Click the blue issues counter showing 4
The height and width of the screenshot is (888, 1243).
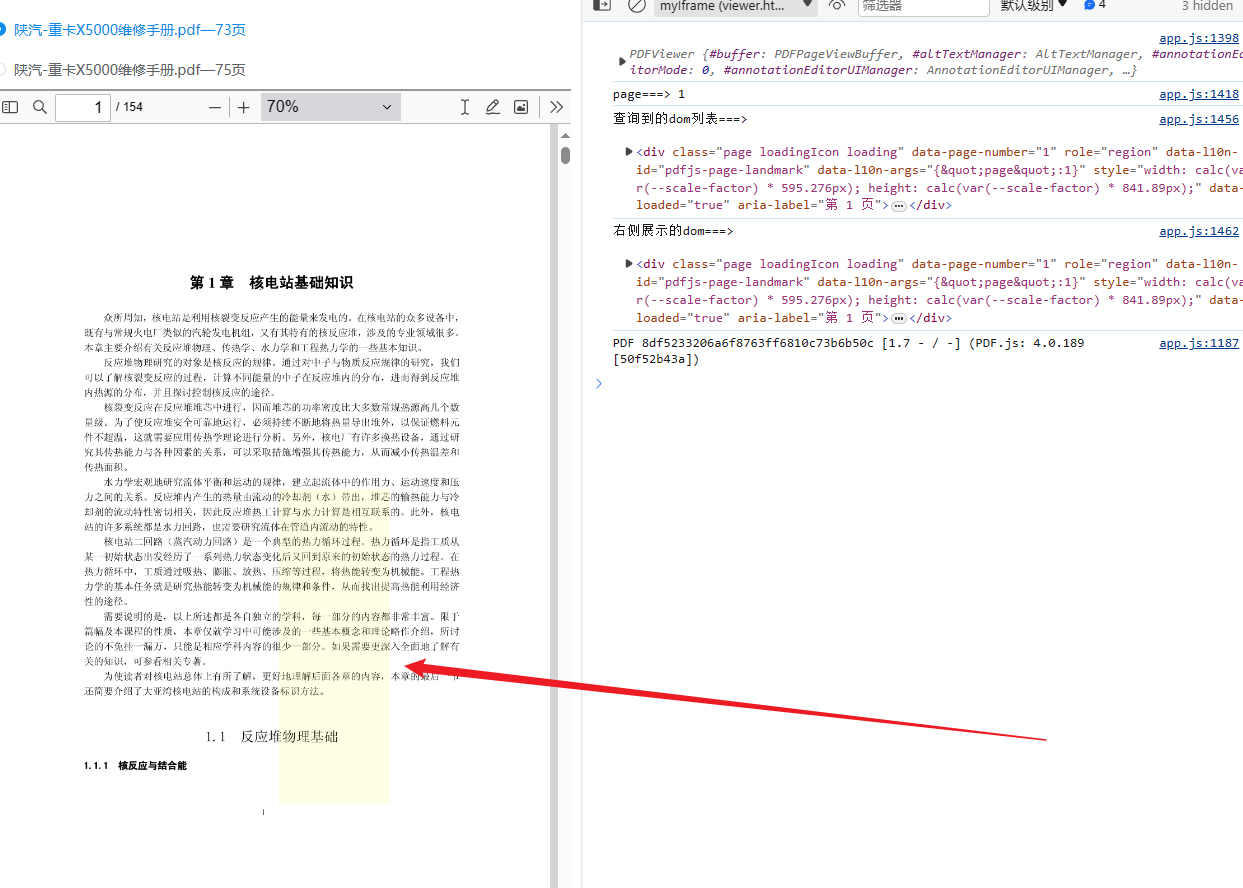click(x=1095, y=5)
